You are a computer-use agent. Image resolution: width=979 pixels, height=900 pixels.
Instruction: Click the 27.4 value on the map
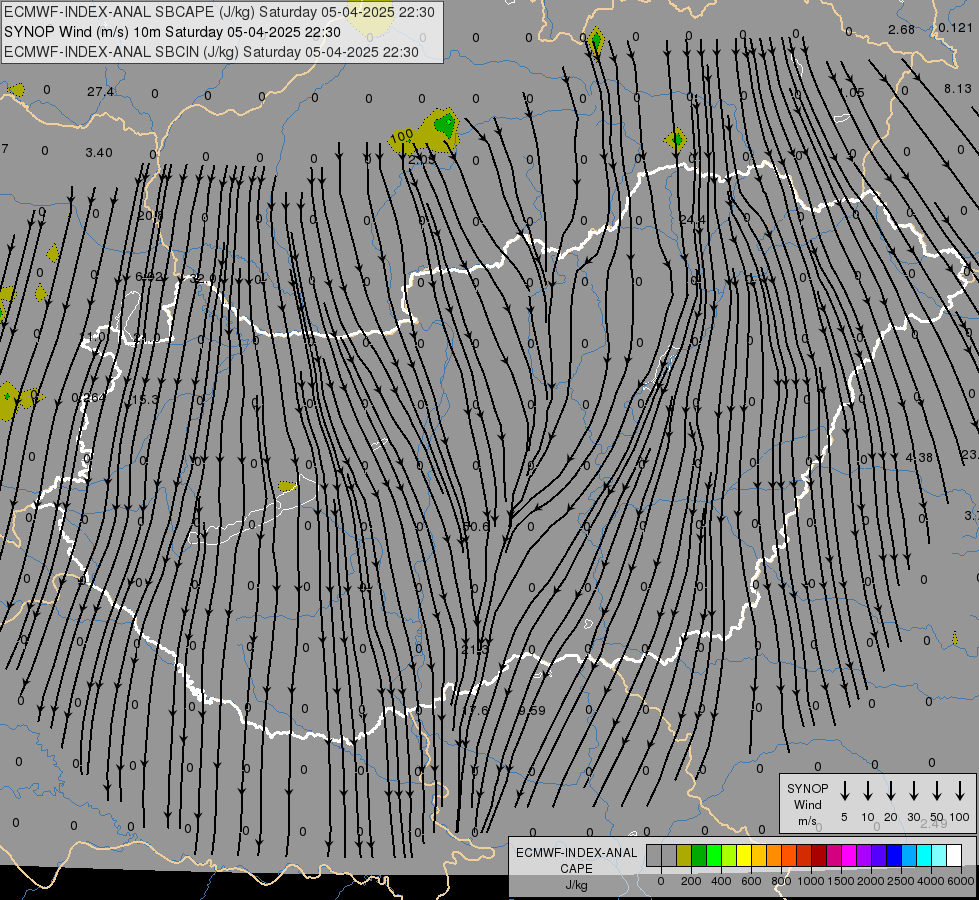pos(101,92)
